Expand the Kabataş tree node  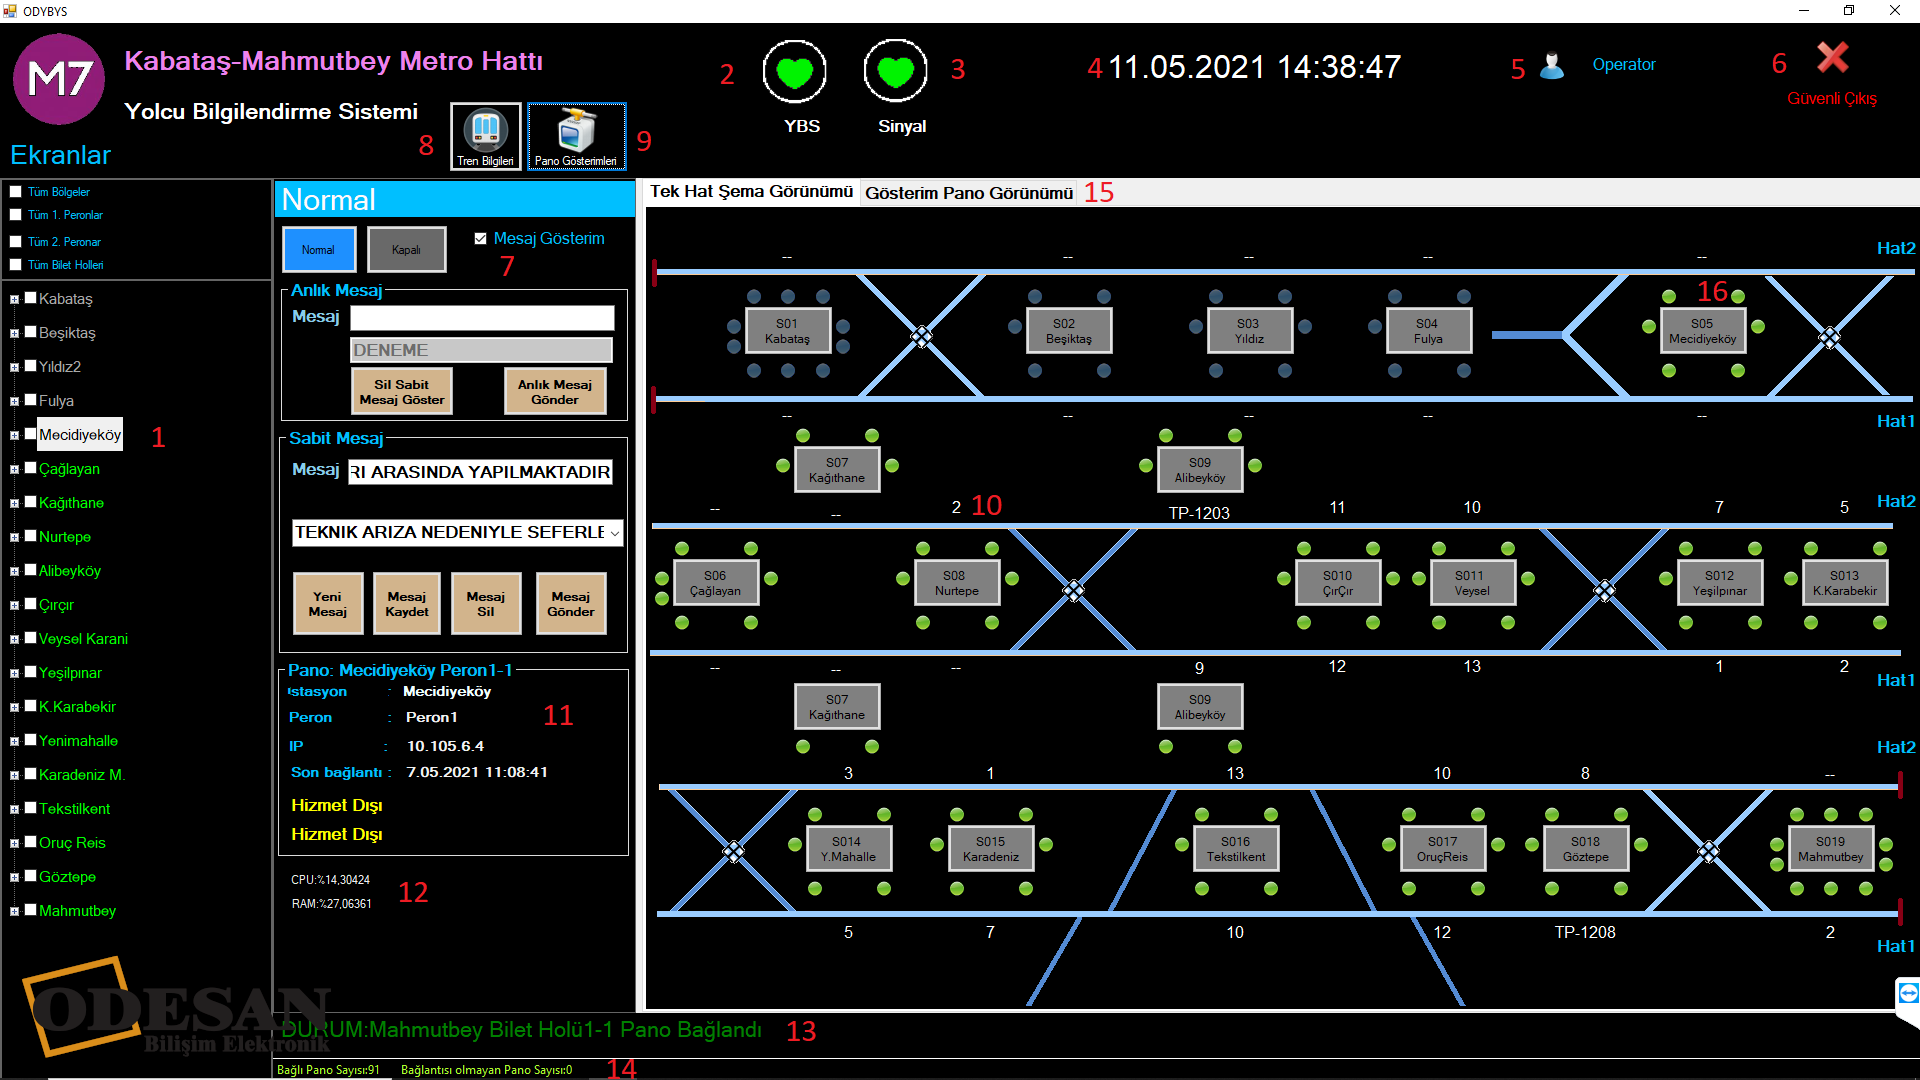(x=14, y=300)
